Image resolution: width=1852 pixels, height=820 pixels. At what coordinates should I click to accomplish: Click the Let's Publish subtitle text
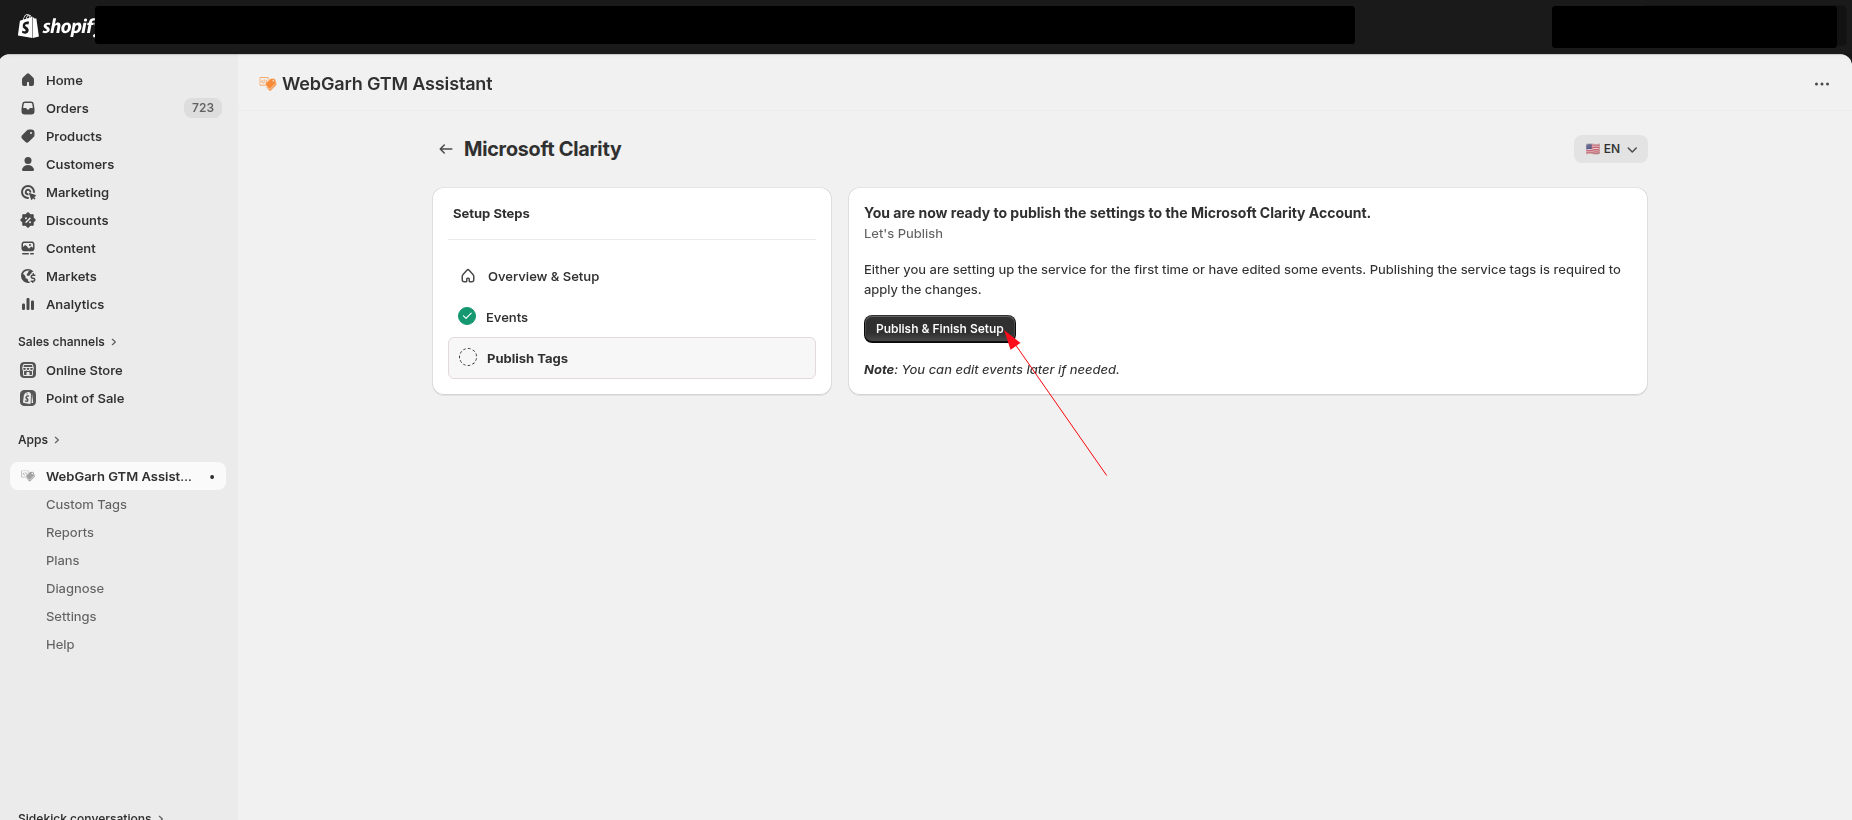pyautogui.click(x=903, y=234)
